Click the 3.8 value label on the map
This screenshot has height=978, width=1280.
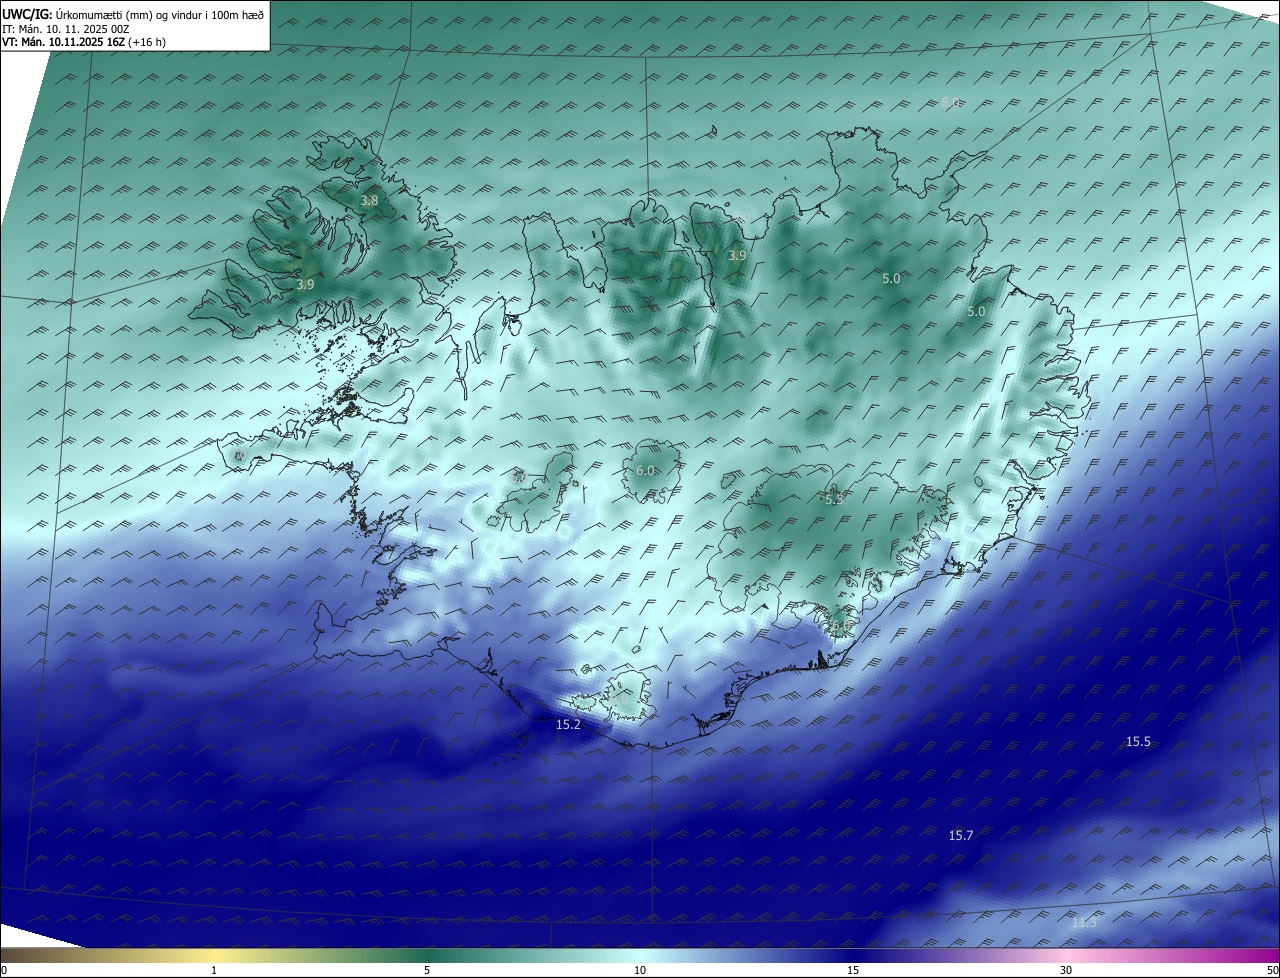tap(369, 201)
